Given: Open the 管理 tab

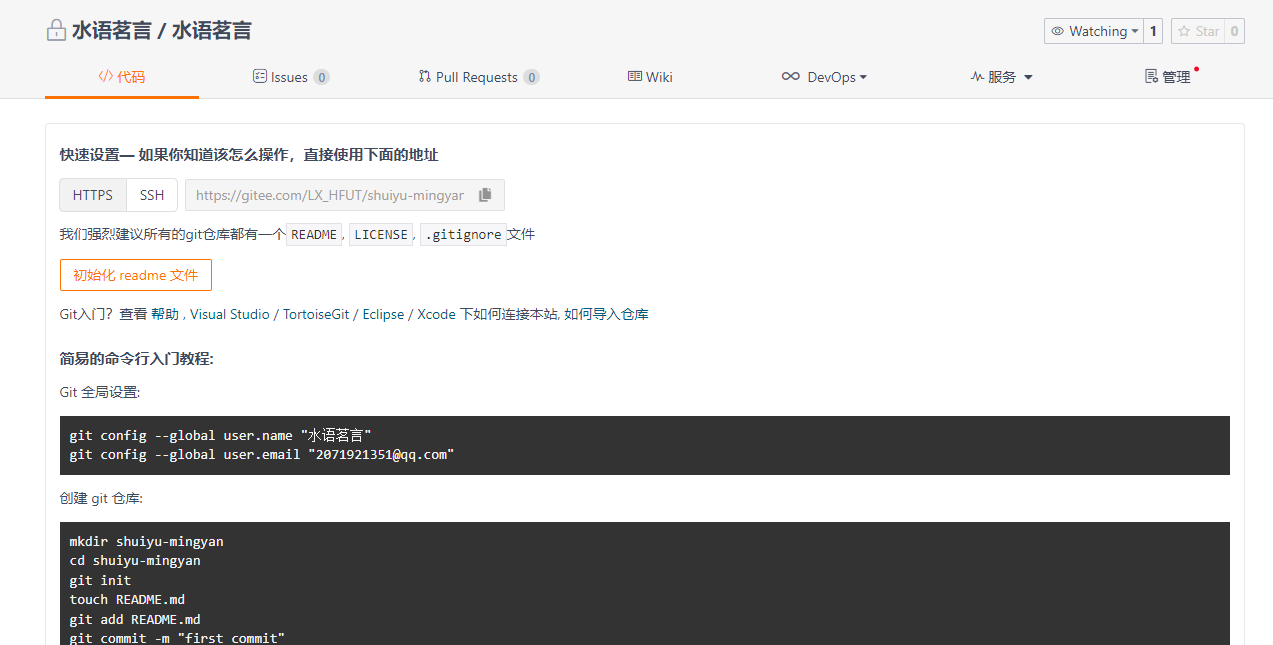Looking at the screenshot, I should [1168, 77].
